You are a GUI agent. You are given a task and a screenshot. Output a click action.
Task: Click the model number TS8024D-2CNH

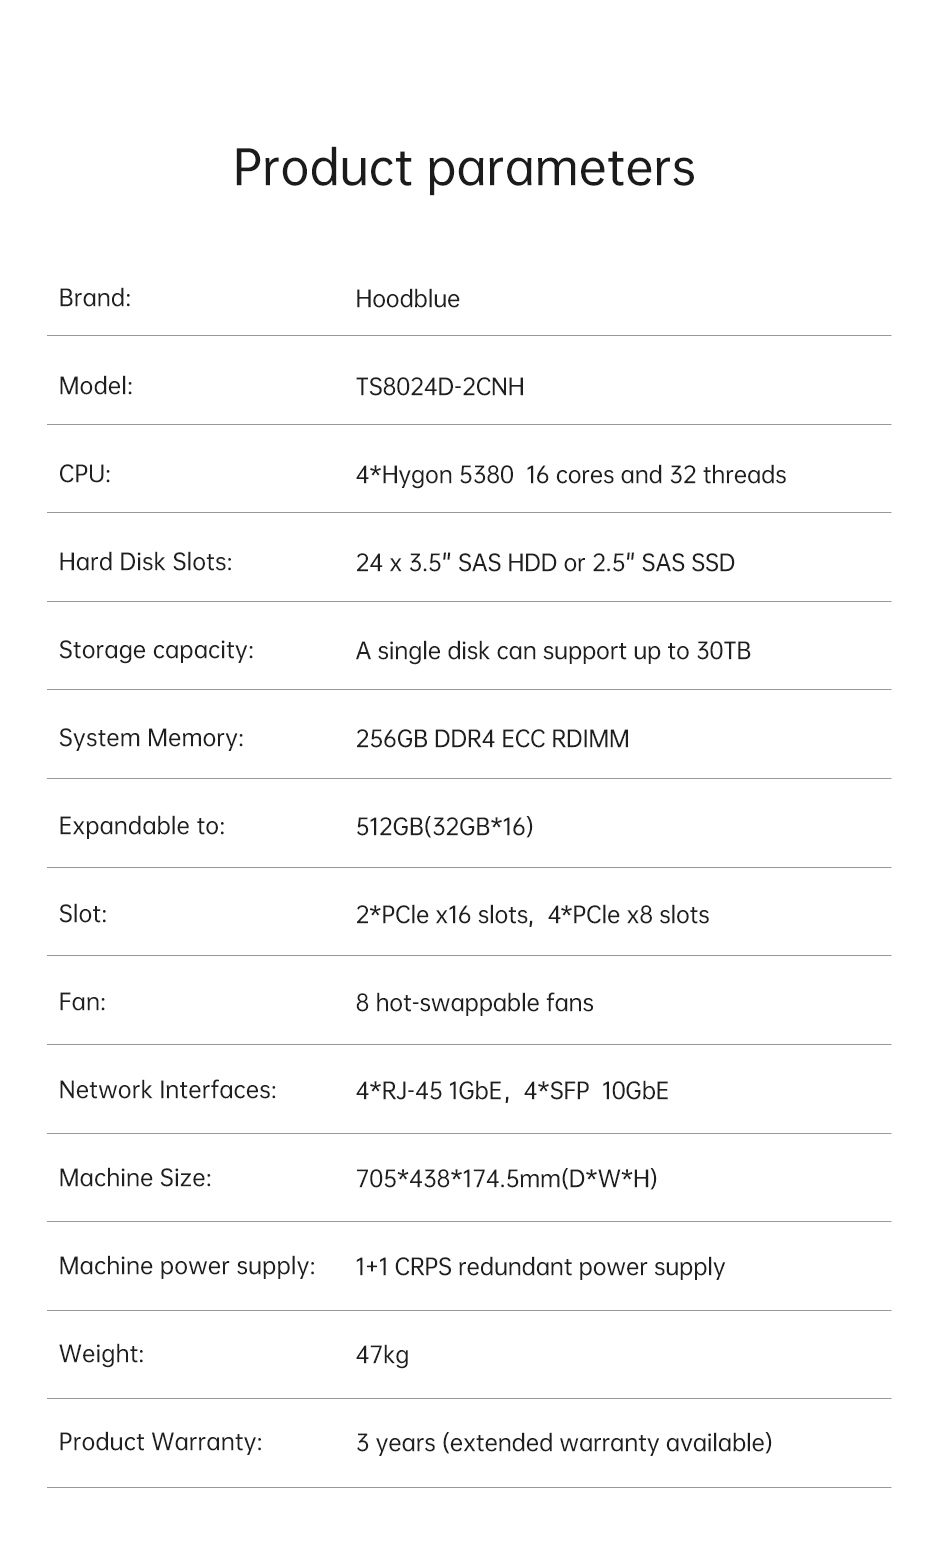[x=439, y=387]
